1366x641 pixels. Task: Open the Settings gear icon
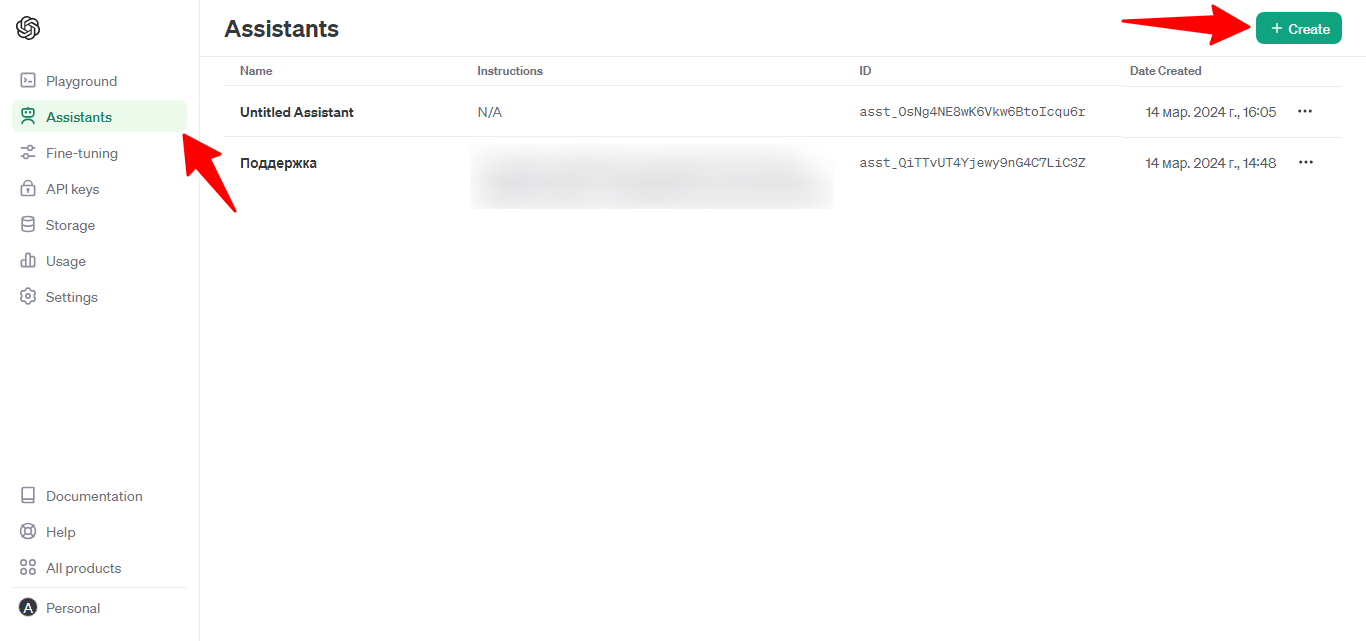[28, 296]
